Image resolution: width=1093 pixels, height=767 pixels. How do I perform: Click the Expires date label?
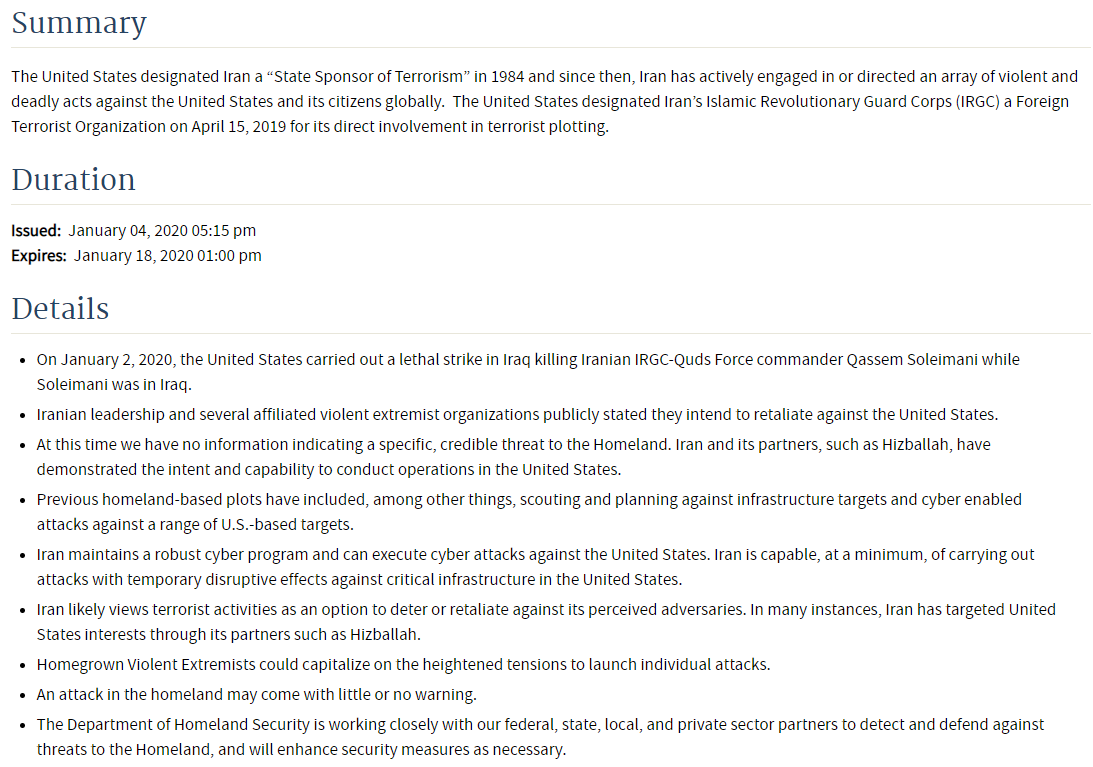(x=39, y=255)
